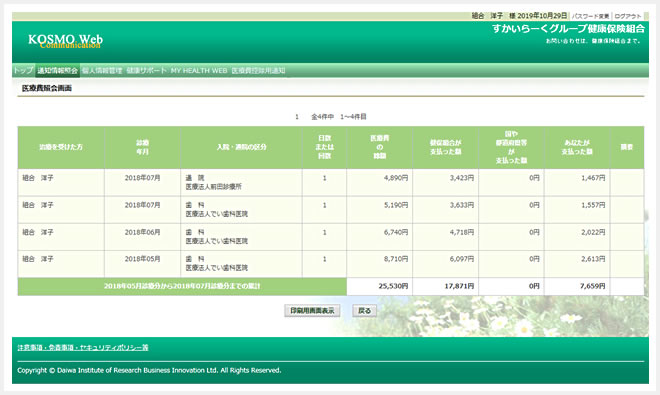Image resolution: width=660 pixels, height=395 pixels.
Task: Click the KOSMO Web Communication logo
Action: point(65,41)
